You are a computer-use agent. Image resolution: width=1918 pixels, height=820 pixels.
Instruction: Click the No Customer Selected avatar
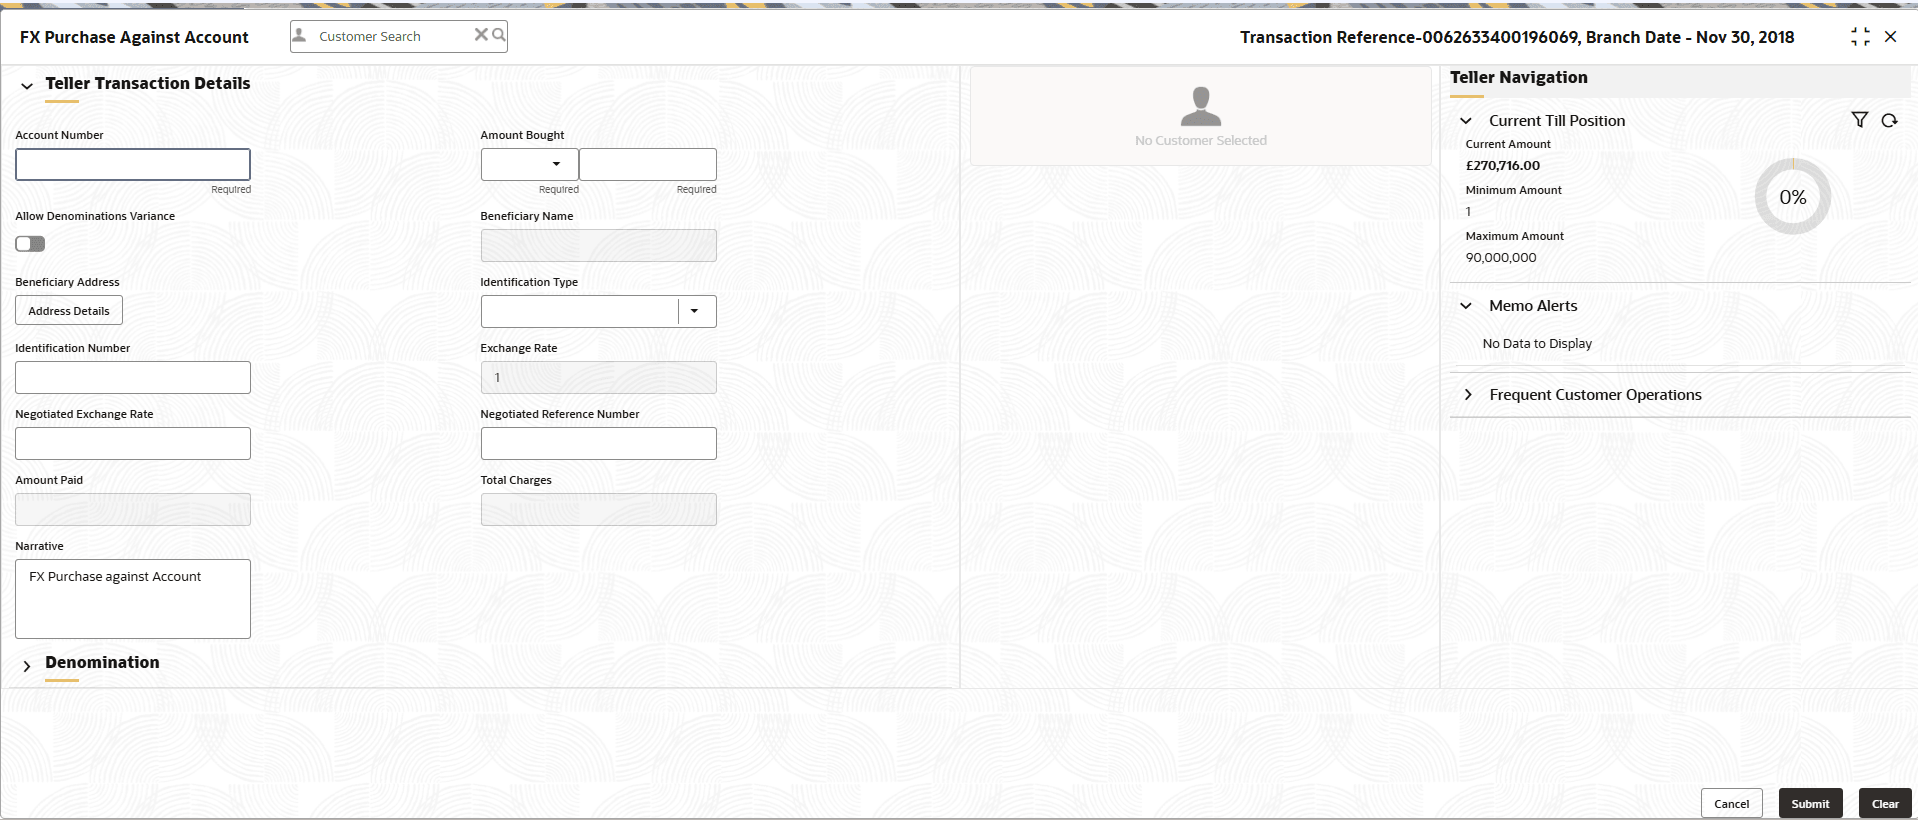pyautogui.click(x=1201, y=106)
